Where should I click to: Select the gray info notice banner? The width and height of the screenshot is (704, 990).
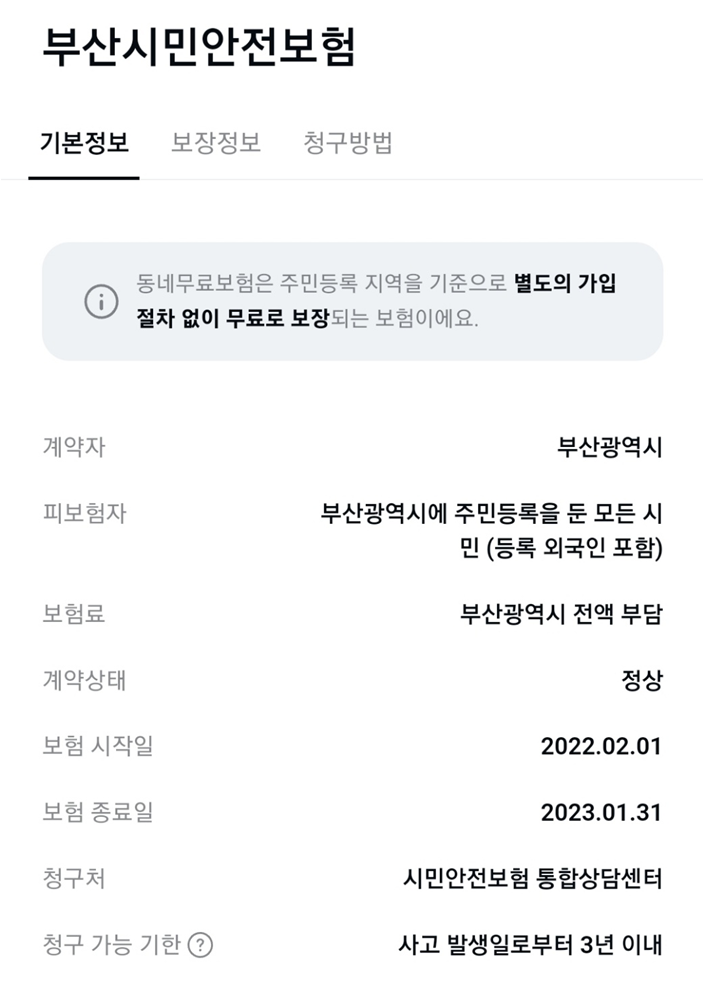[352, 302]
